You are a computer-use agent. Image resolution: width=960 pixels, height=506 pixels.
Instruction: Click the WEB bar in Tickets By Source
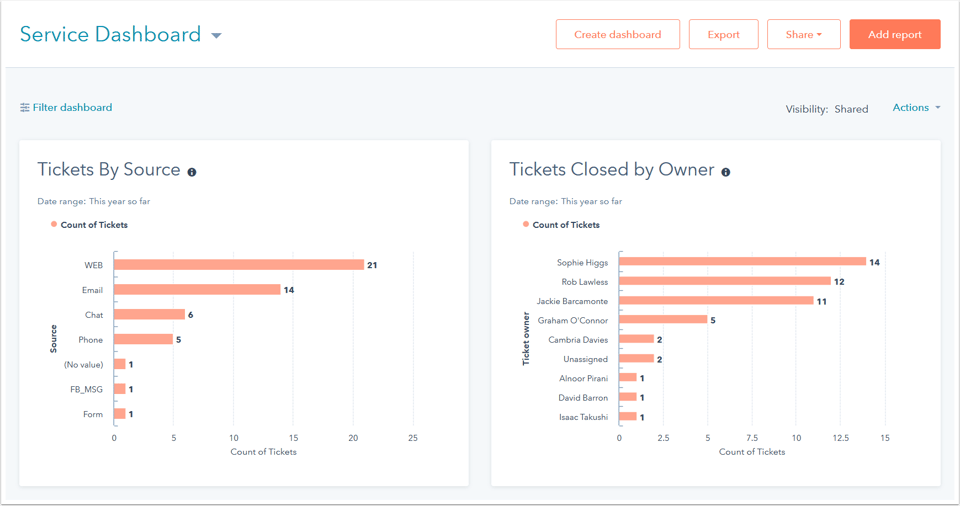(x=238, y=265)
